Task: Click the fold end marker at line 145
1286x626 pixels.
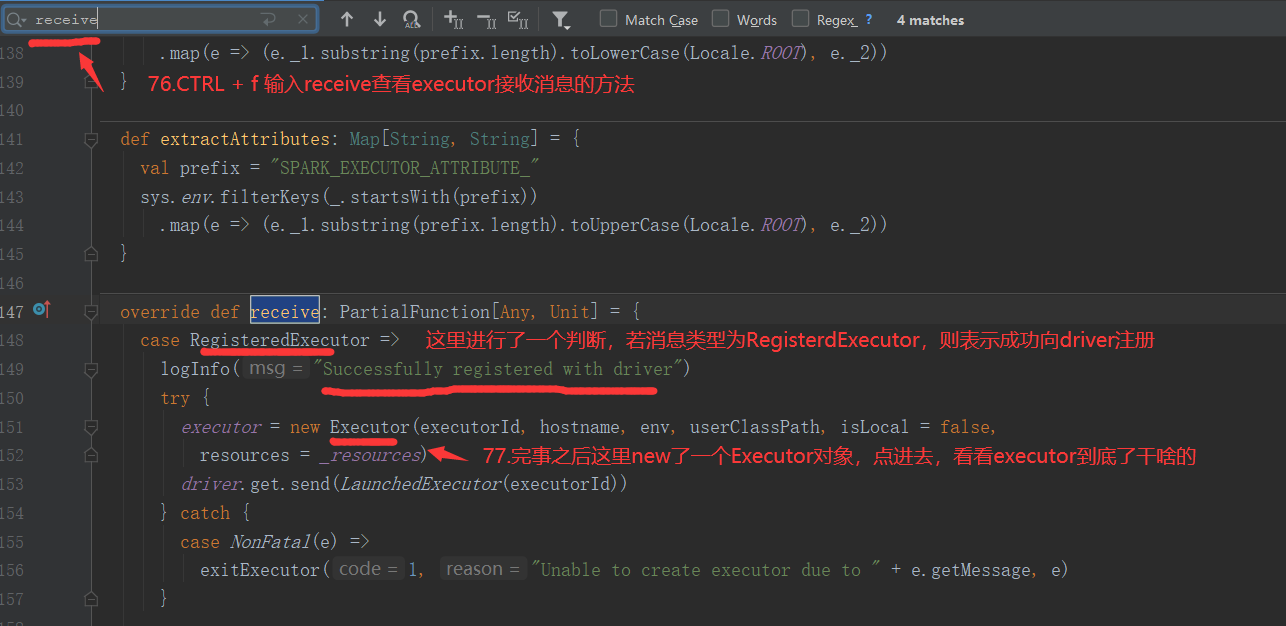Action: coord(91,254)
